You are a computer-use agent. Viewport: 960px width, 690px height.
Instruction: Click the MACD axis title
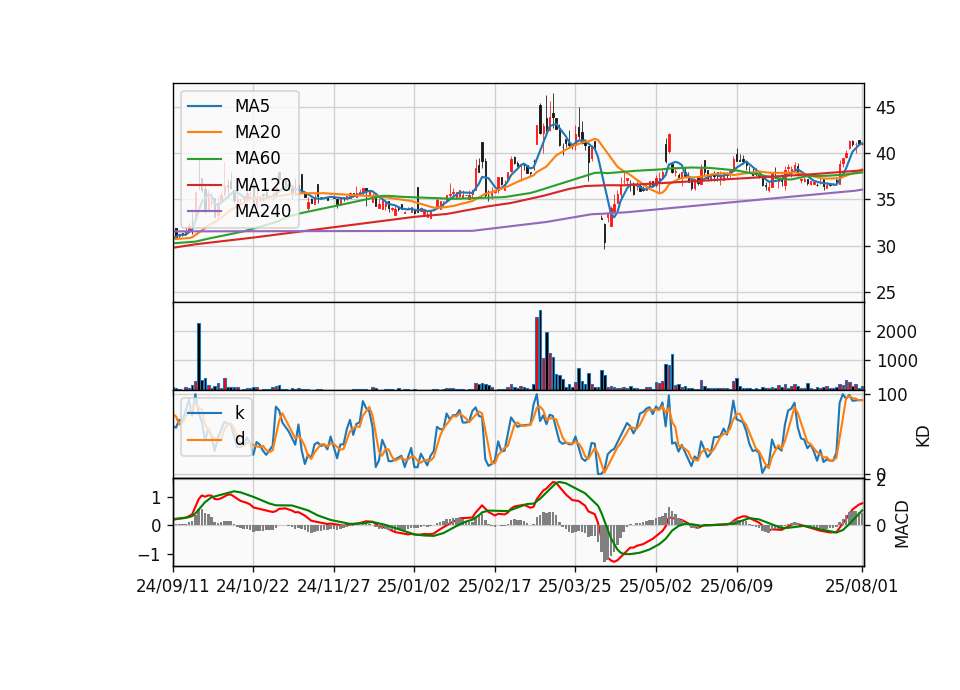click(902, 524)
